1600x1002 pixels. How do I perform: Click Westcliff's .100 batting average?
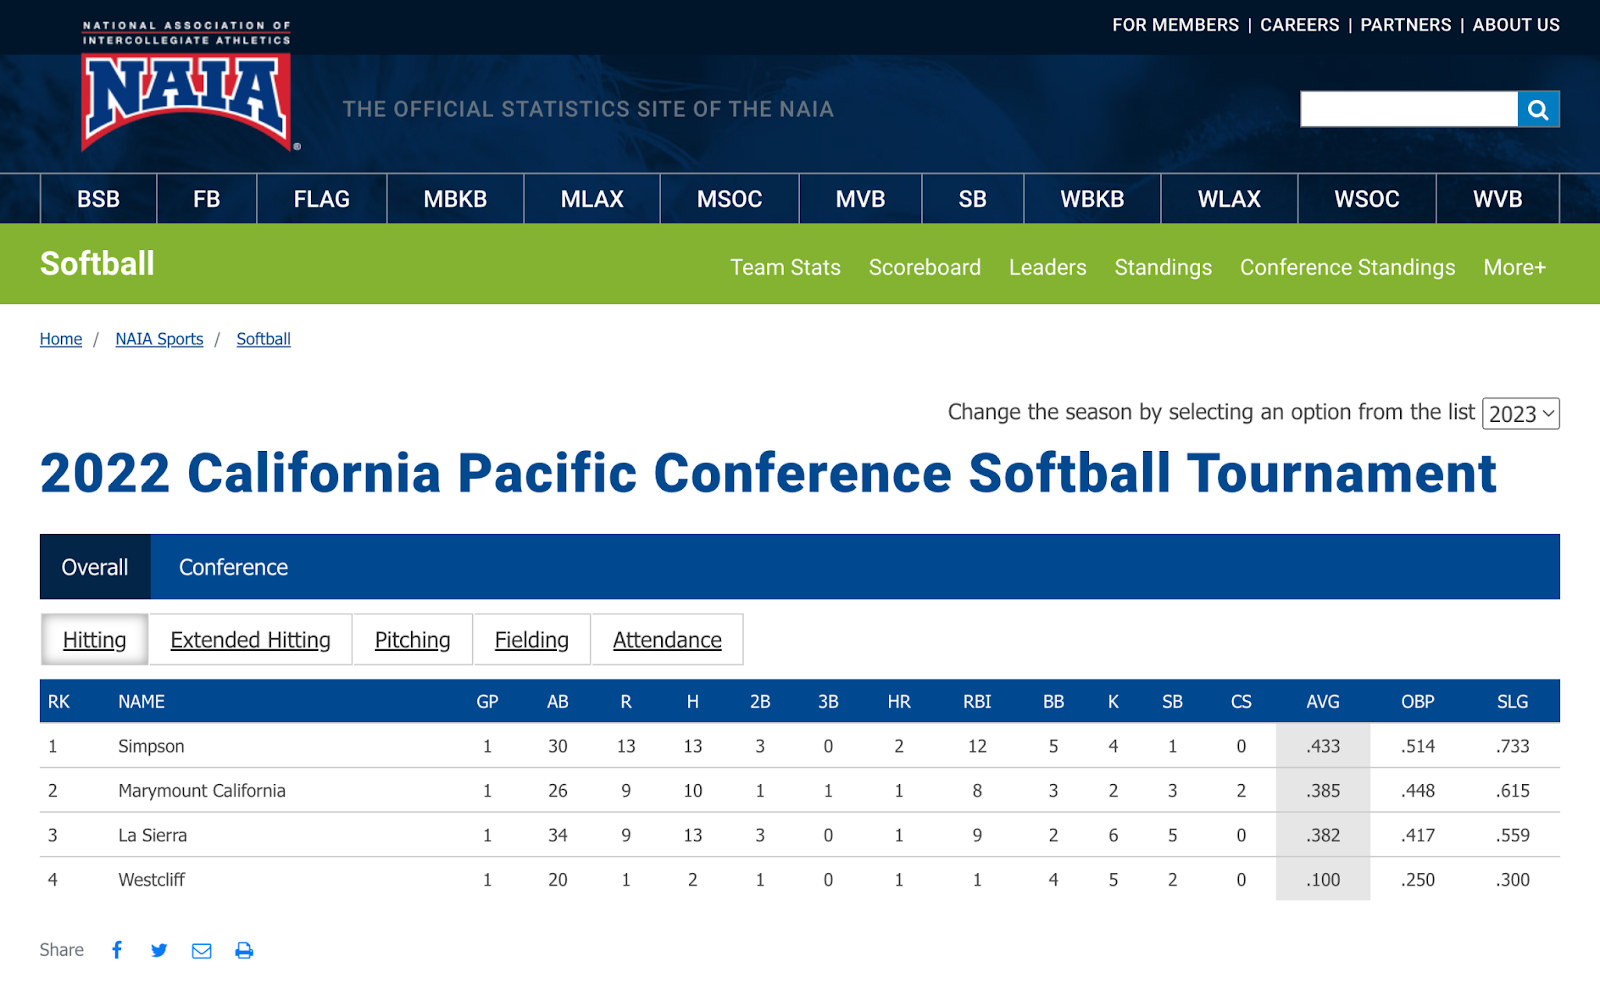point(1323,880)
